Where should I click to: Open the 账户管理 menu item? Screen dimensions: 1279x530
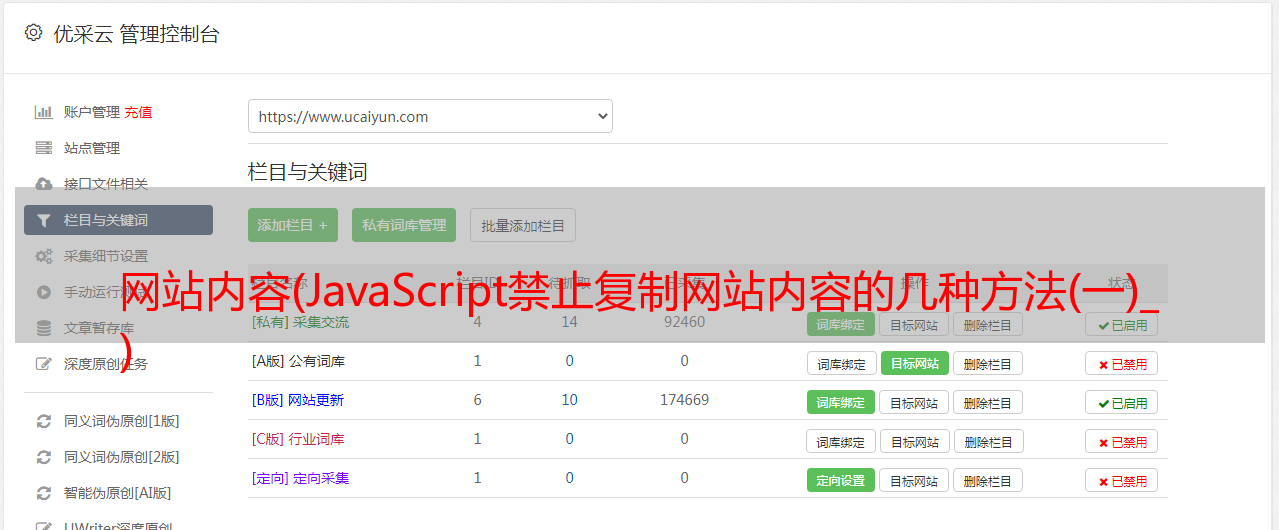[x=92, y=112]
